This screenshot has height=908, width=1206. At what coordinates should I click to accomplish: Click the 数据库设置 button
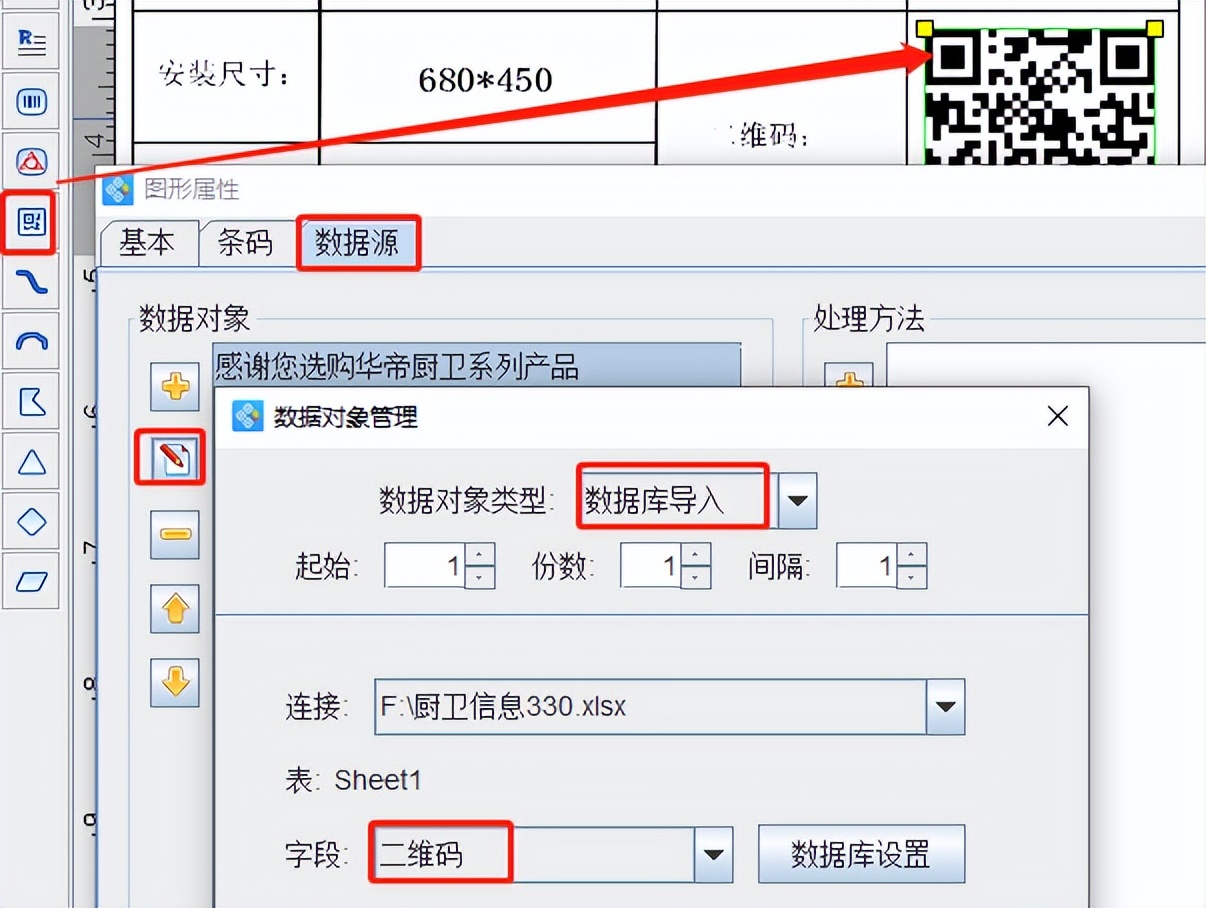coord(861,854)
